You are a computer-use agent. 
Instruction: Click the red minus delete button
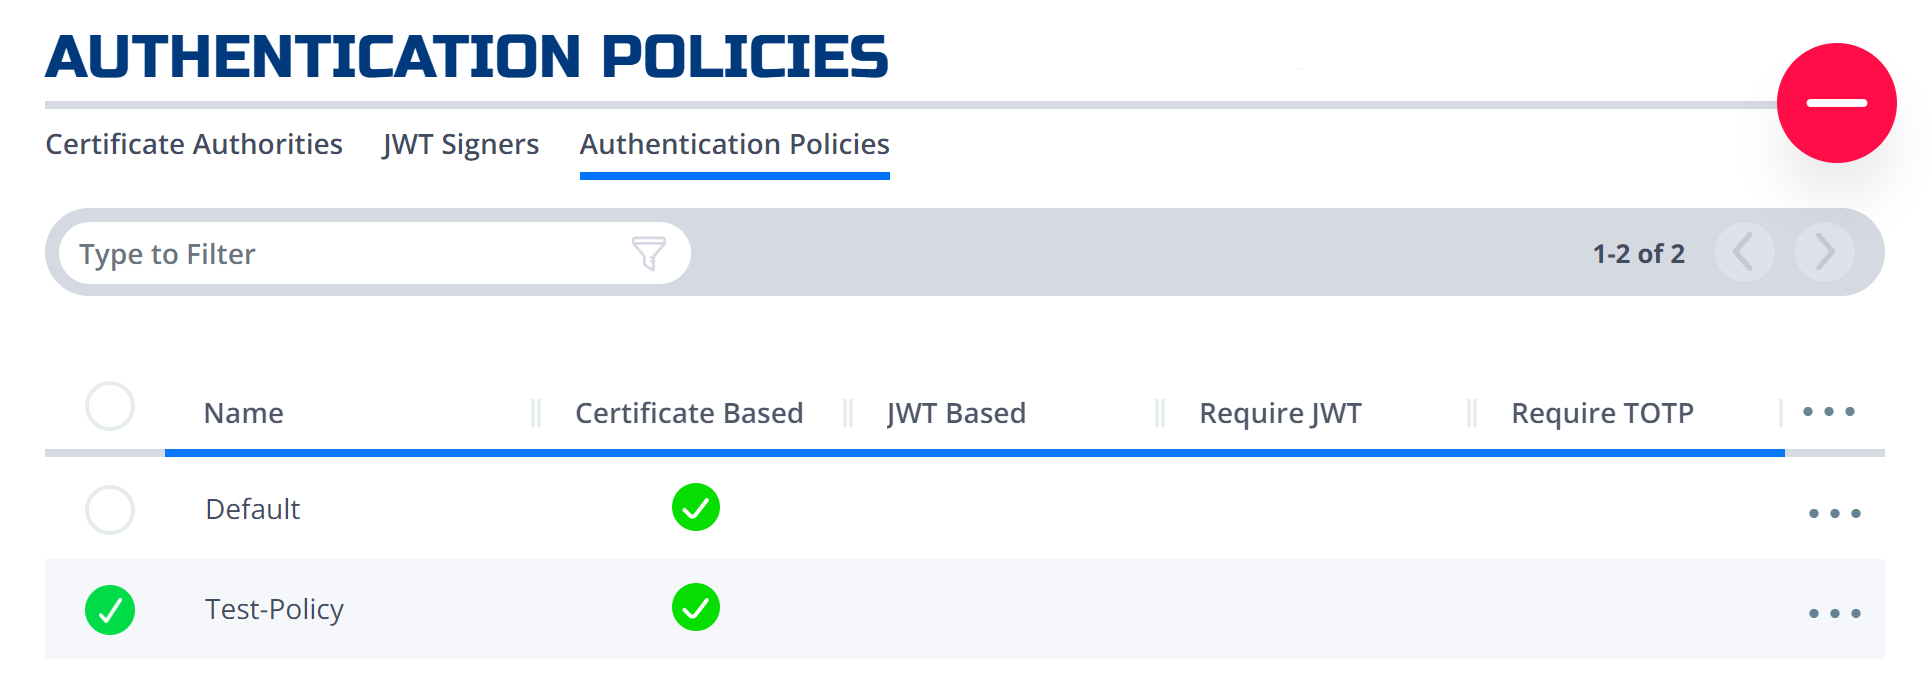click(x=1836, y=103)
